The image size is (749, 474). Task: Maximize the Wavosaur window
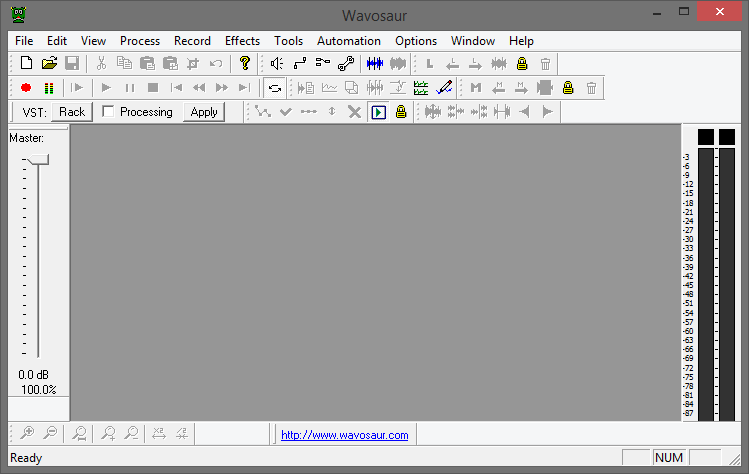click(684, 11)
